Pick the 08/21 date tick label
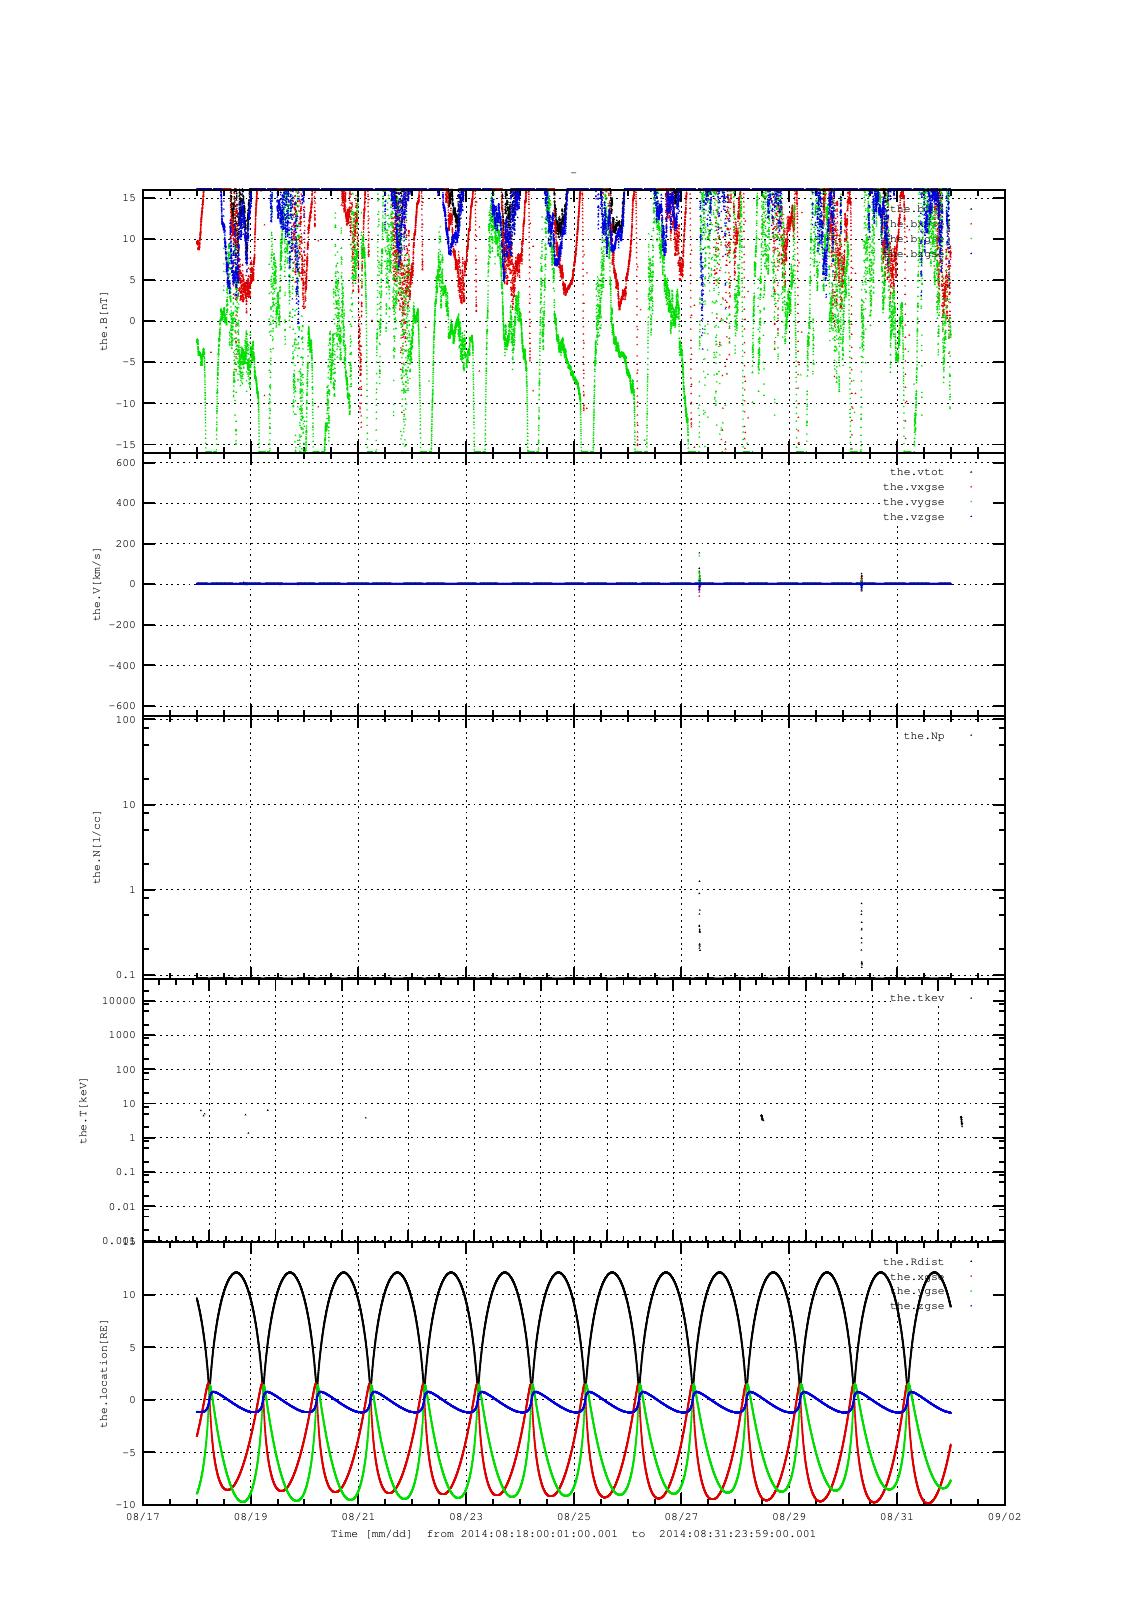This screenshot has width=1131, height=1600. [358, 1516]
